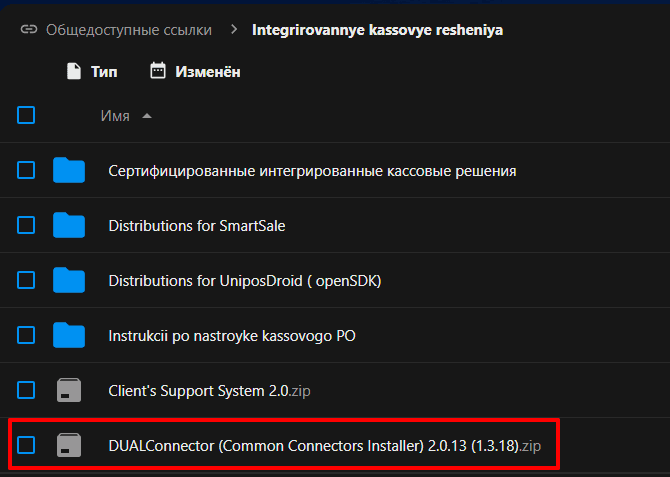Click the public links chain icon
The image size is (670, 477).
click(x=28, y=30)
